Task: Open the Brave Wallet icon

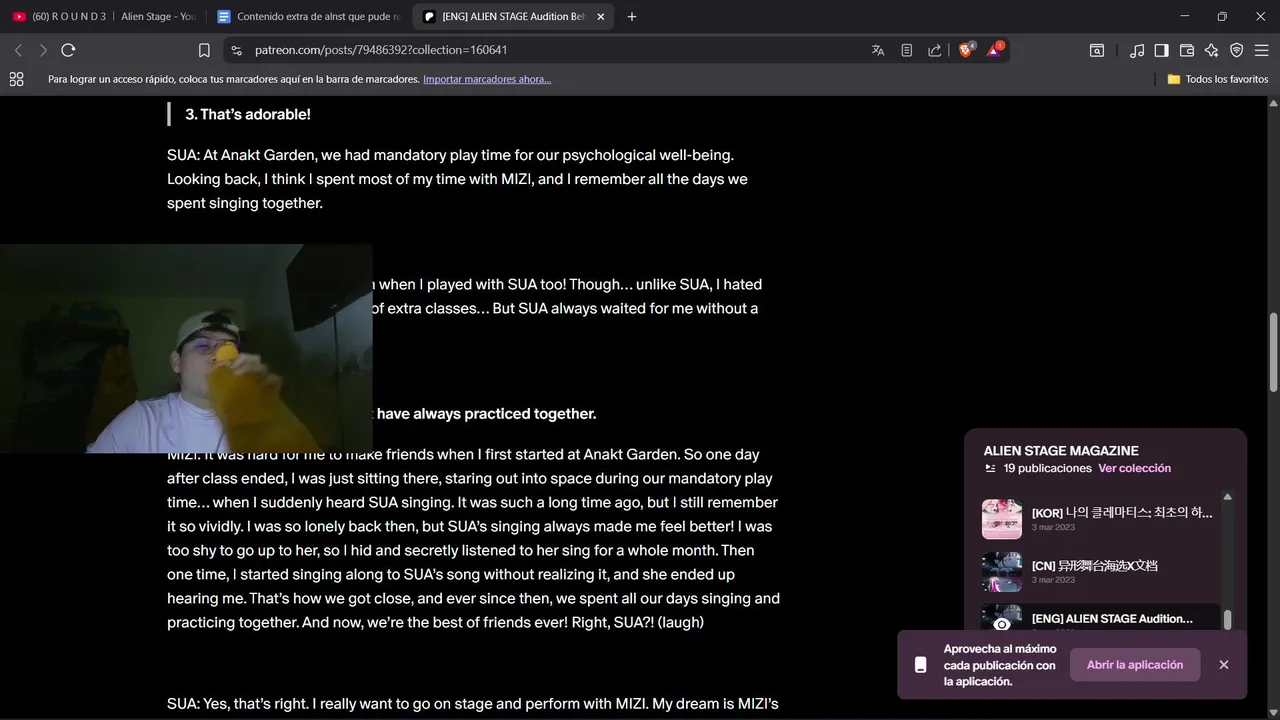Action: tap(1187, 50)
